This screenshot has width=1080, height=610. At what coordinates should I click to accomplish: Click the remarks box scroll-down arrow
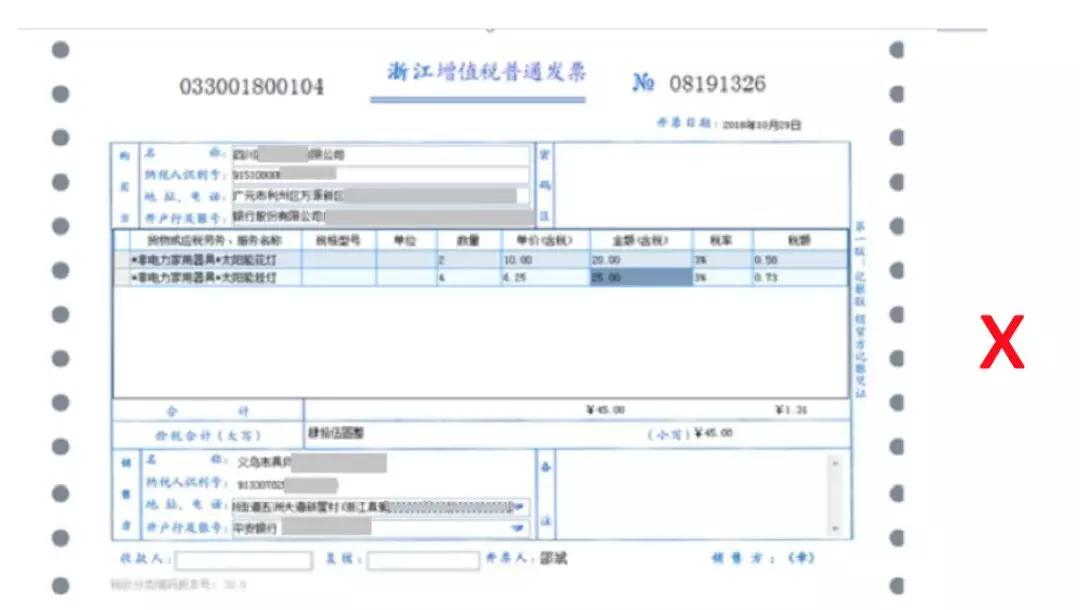[x=835, y=528]
